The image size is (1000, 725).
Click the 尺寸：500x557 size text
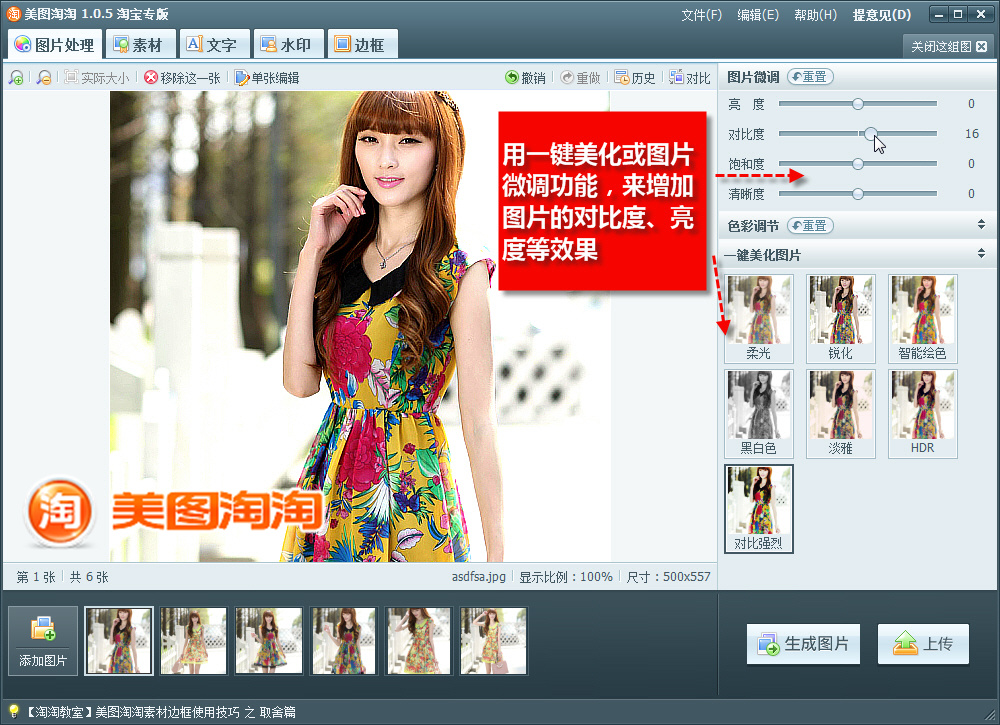pos(668,576)
